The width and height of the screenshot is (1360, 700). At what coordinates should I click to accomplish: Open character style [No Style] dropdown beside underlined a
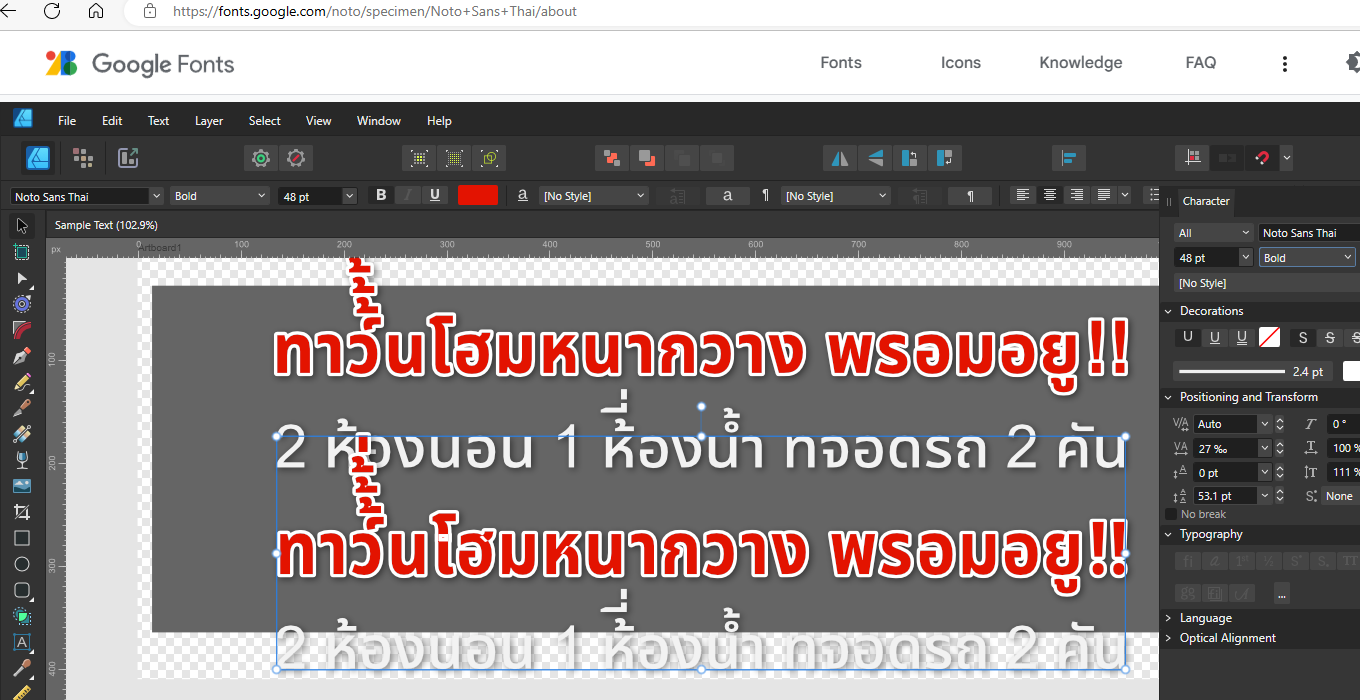(x=594, y=196)
